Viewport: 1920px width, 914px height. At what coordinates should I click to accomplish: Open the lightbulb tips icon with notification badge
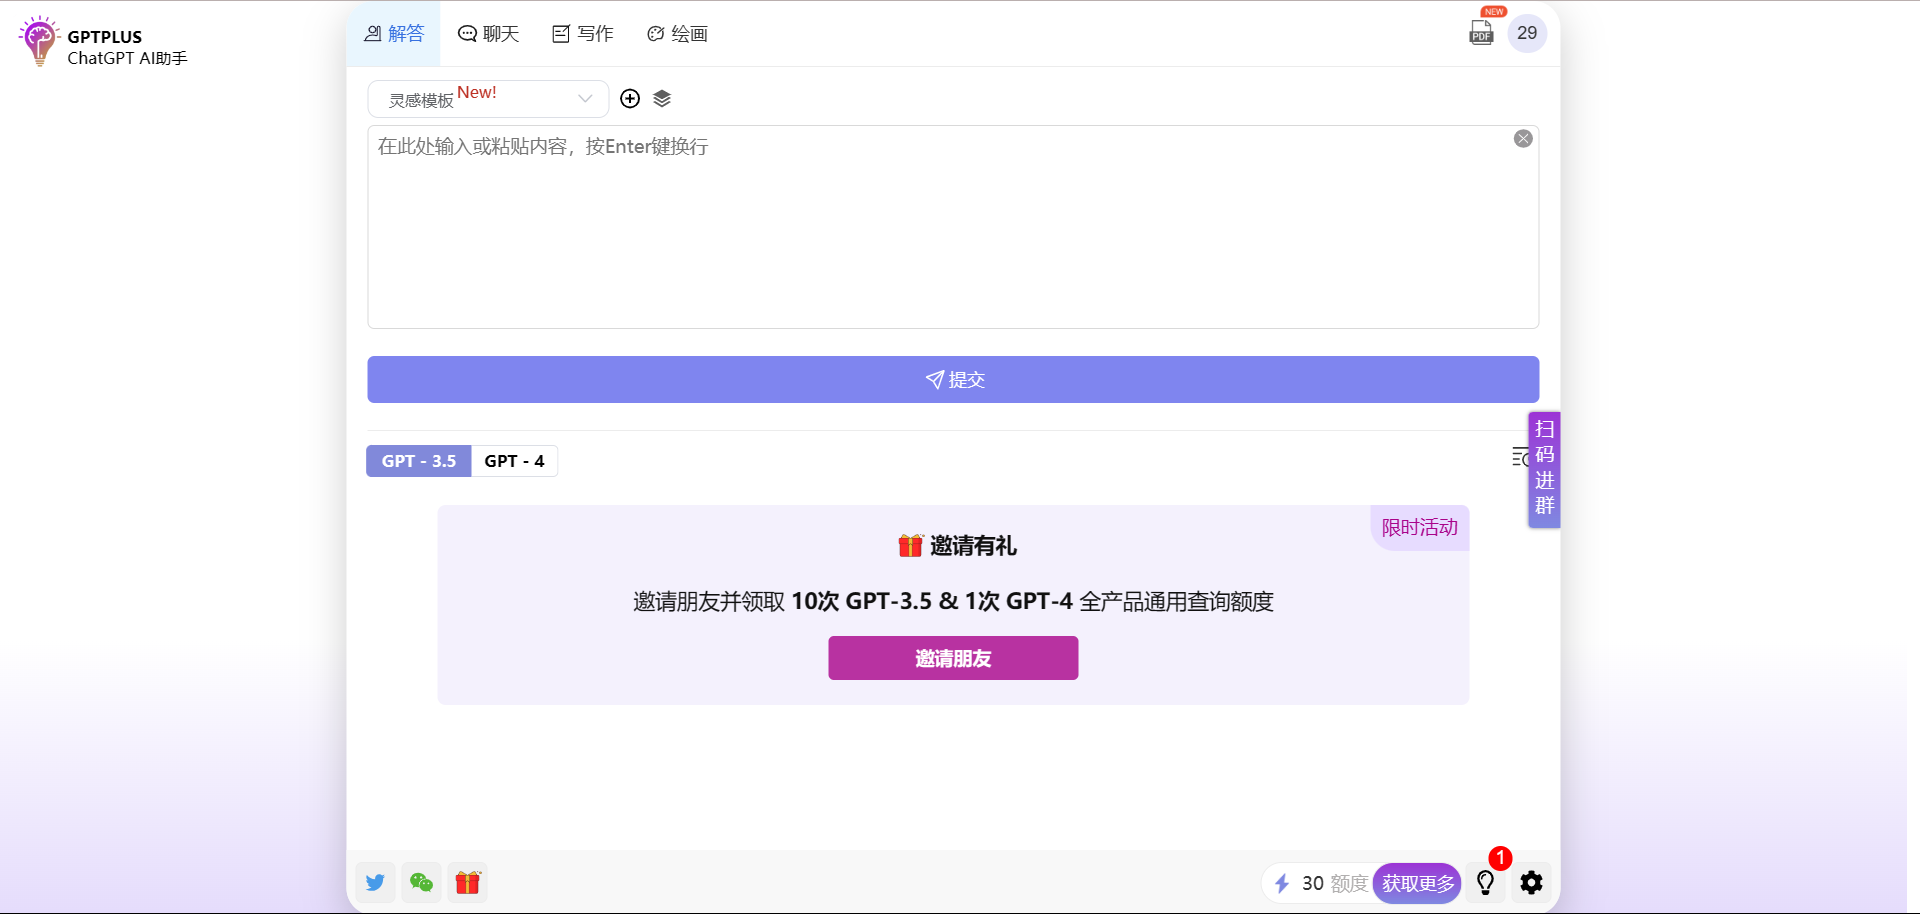point(1485,883)
